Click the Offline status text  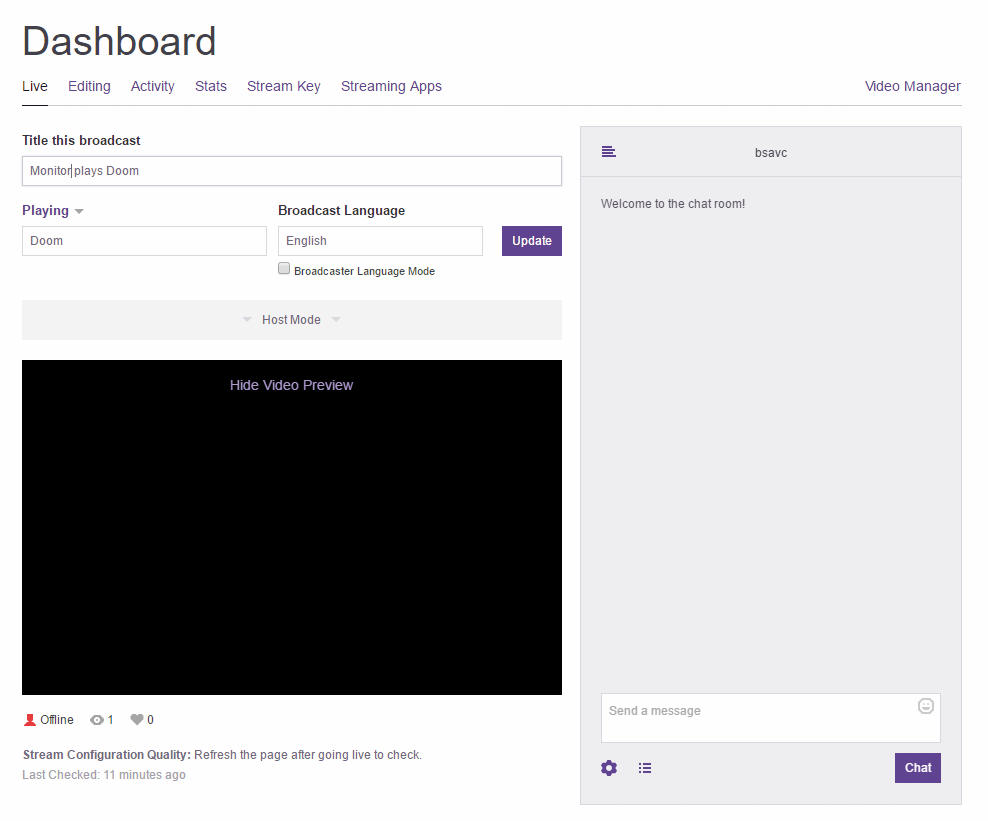57,720
